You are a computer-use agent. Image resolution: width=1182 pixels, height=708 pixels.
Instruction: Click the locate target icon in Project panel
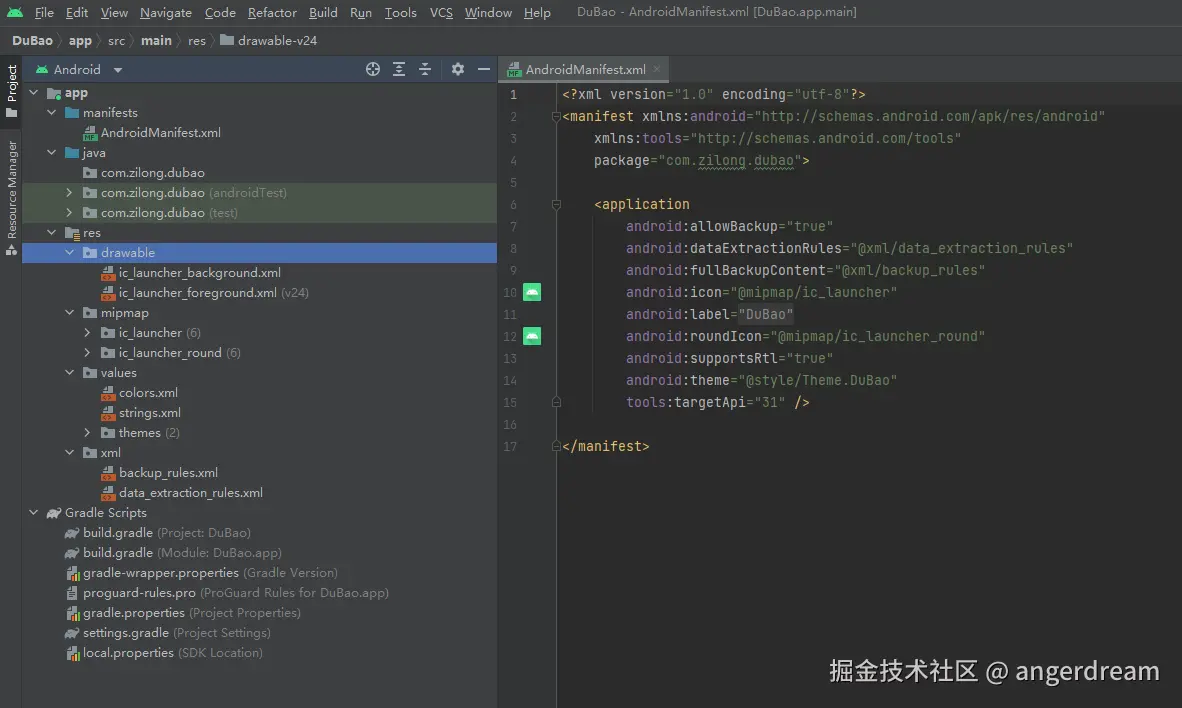coord(372,69)
